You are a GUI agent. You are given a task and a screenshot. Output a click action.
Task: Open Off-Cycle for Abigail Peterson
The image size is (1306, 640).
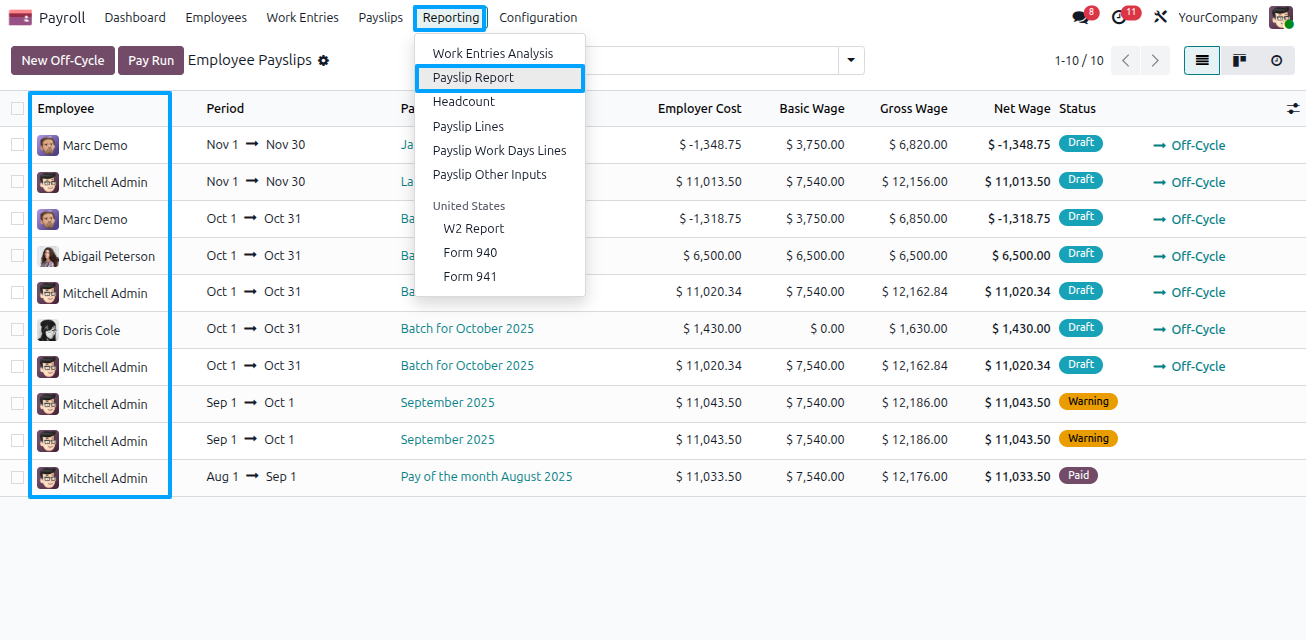pos(1189,256)
